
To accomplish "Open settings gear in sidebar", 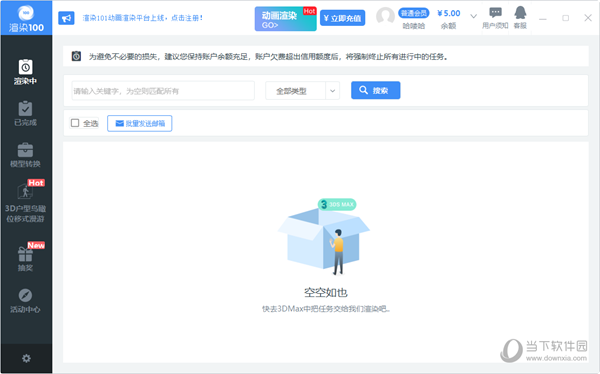I will pyautogui.click(x=26, y=358).
